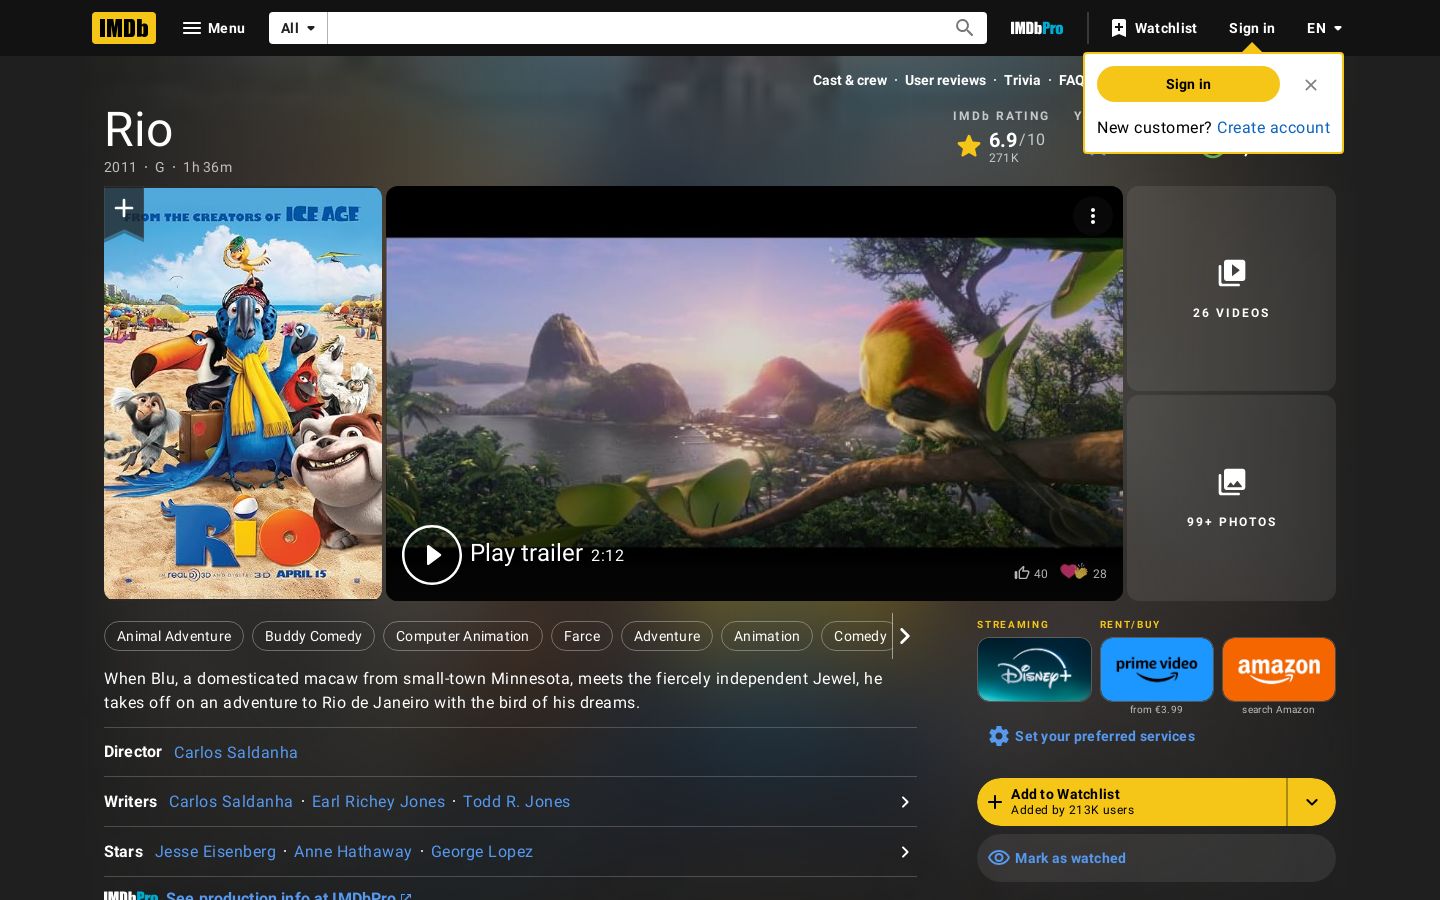Go to the IMDb home logo
This screenshot has height=900, width=1440.
124,28
